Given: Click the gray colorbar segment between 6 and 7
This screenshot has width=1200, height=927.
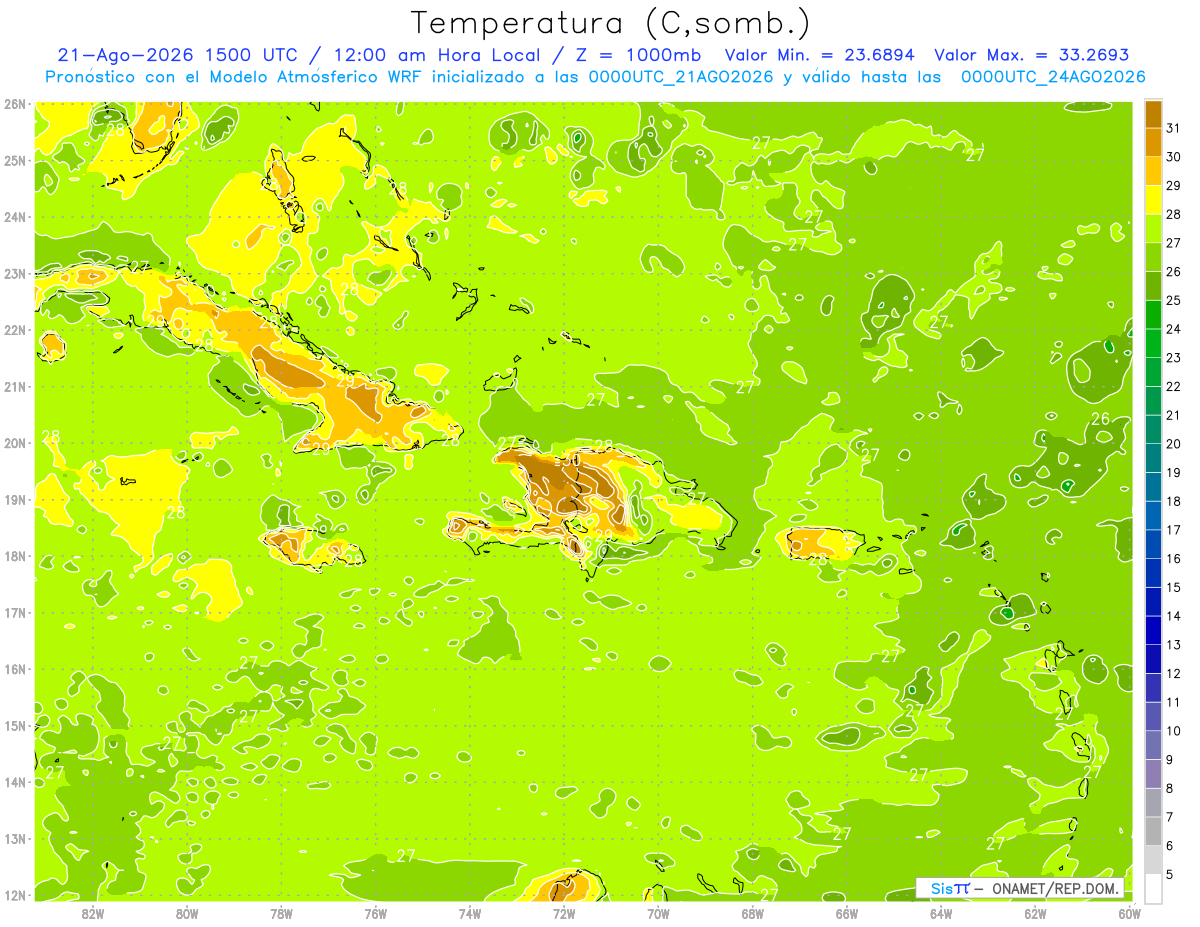Looking at the screenshot, I should tap(1153, 831).
